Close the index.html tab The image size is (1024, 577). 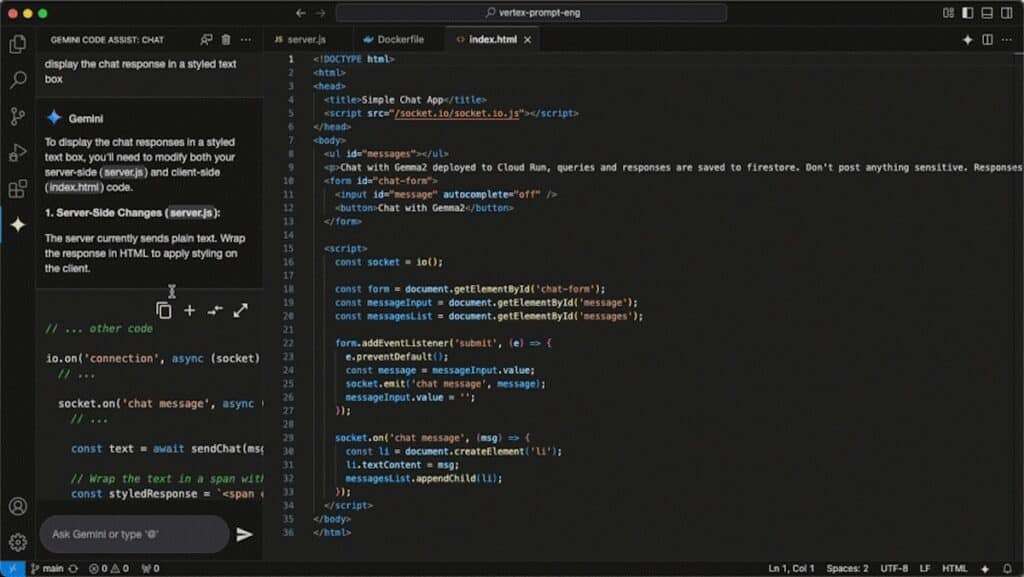tap(528, 40)
